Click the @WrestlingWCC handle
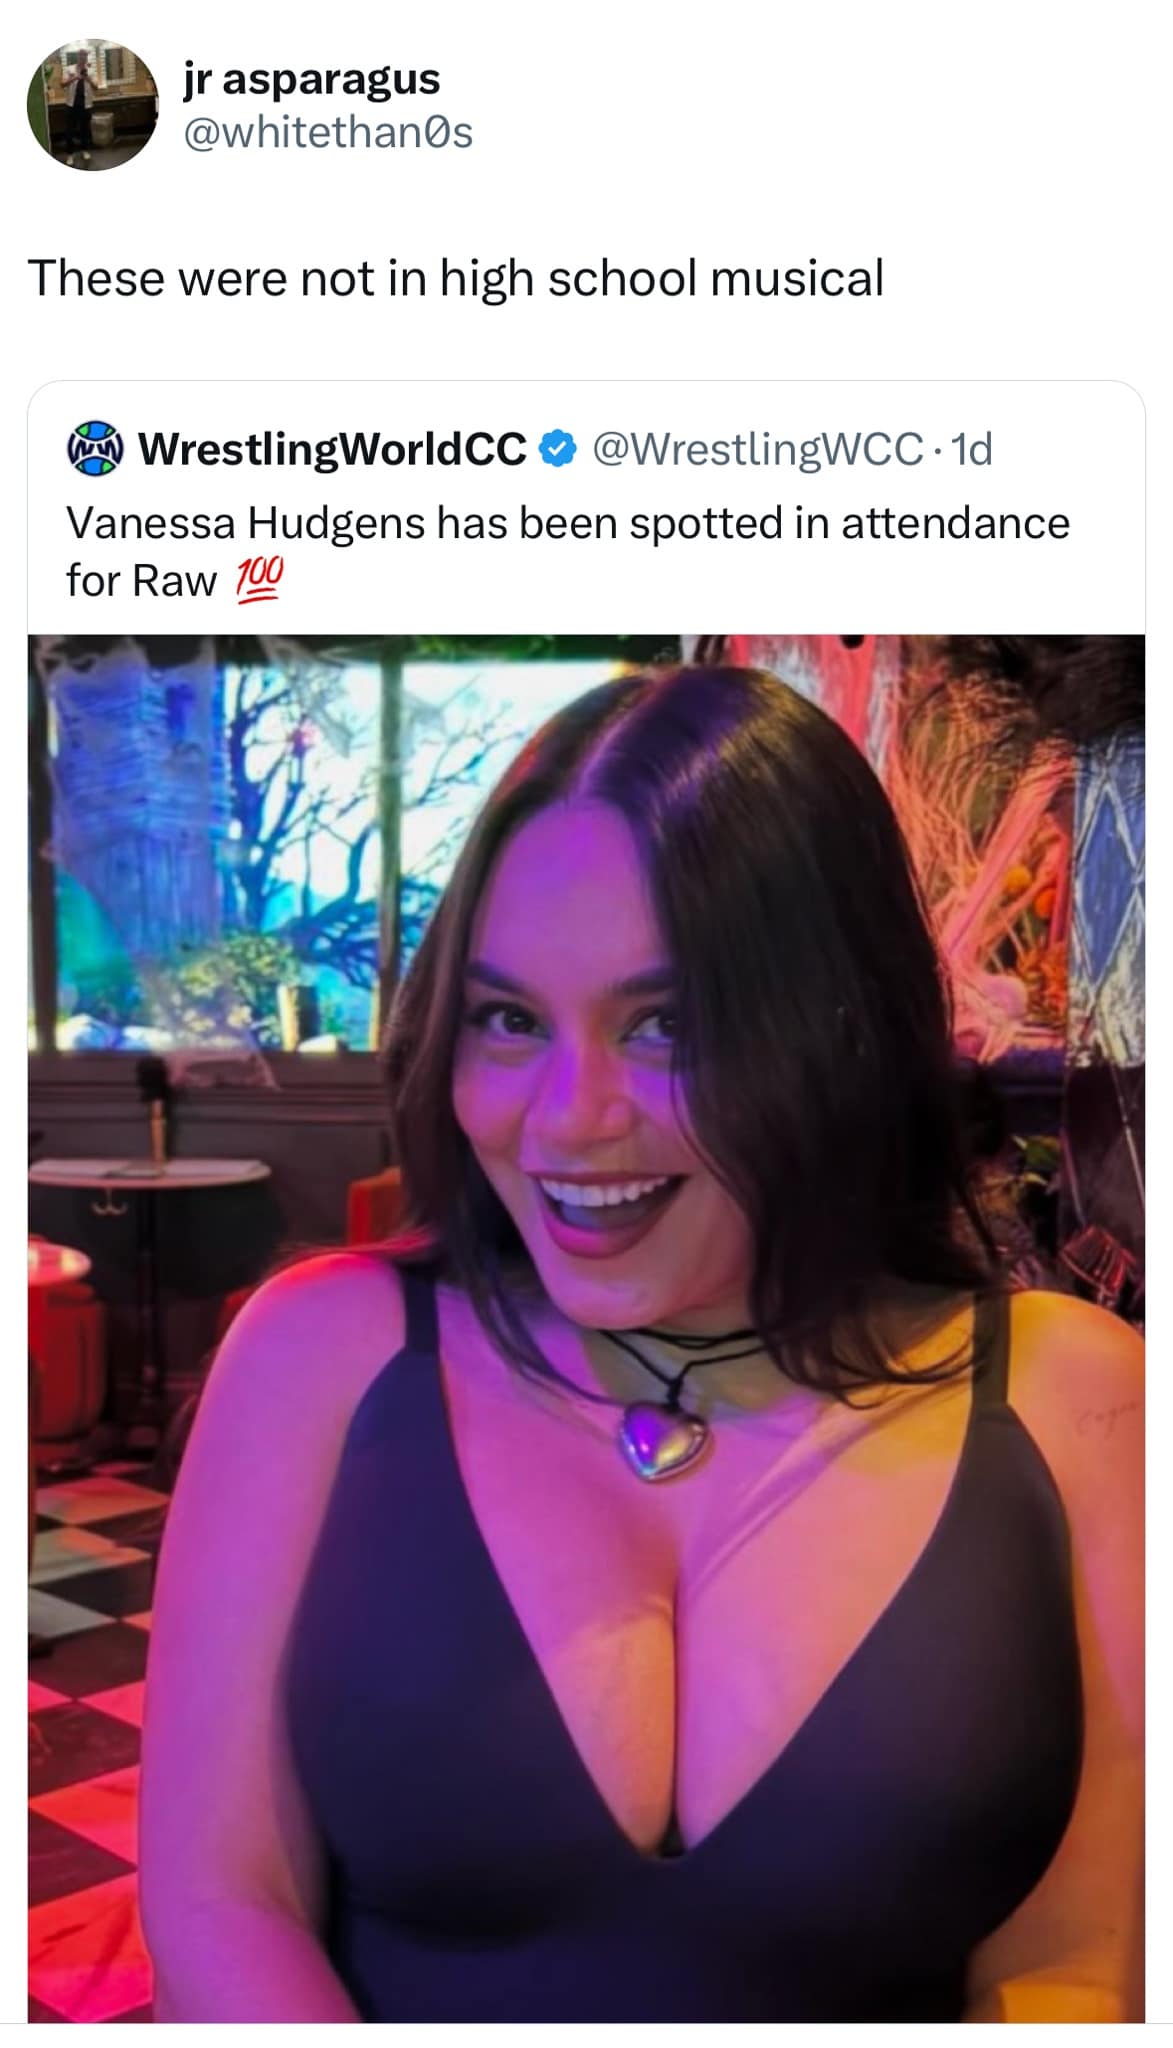This screenshot has height=2048, width=1173. [x=758, y=450]
